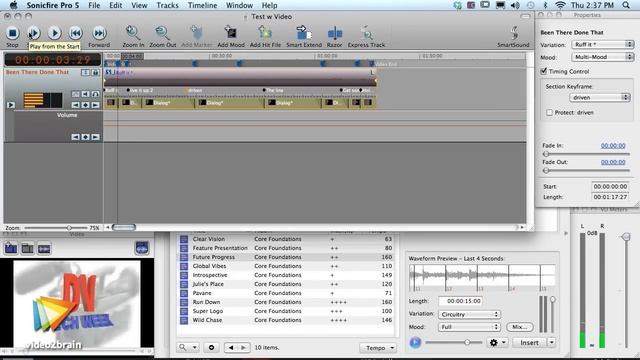Click the Zoom Out magnifier icon

click(x=162, y=33)
